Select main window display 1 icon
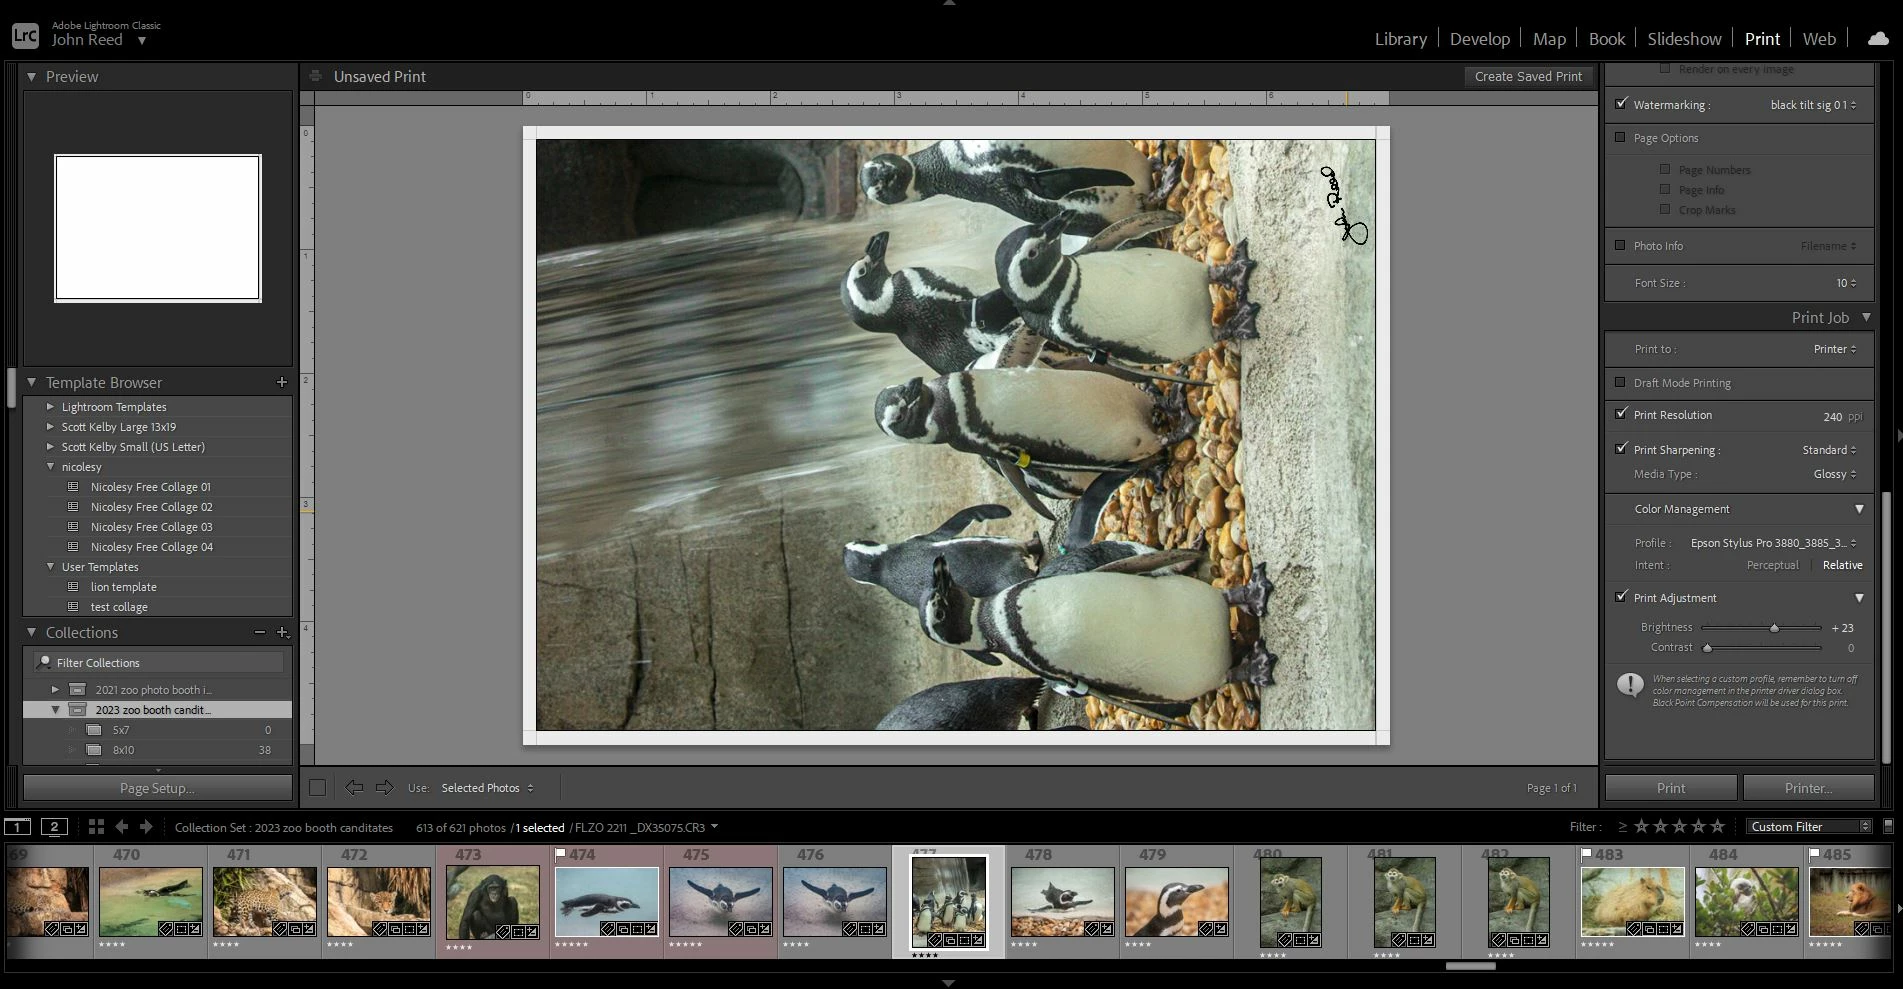 click(17, 827)
